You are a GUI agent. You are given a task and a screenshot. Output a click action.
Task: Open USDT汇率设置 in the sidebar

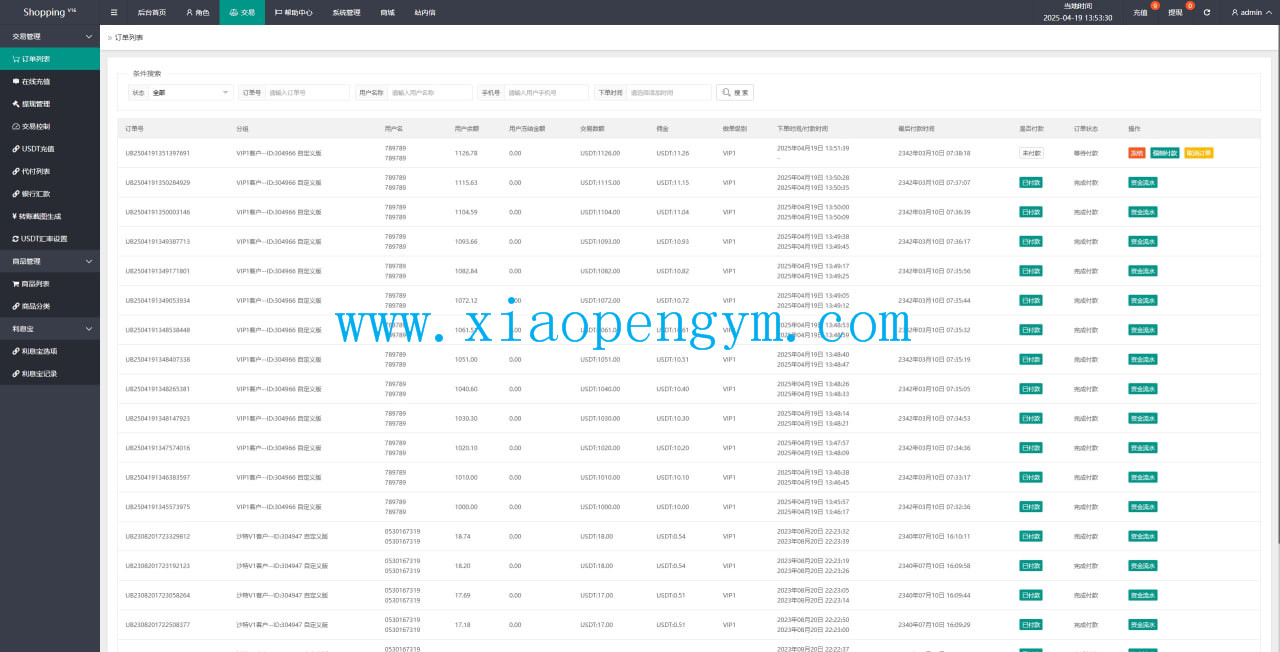point(50,239)
